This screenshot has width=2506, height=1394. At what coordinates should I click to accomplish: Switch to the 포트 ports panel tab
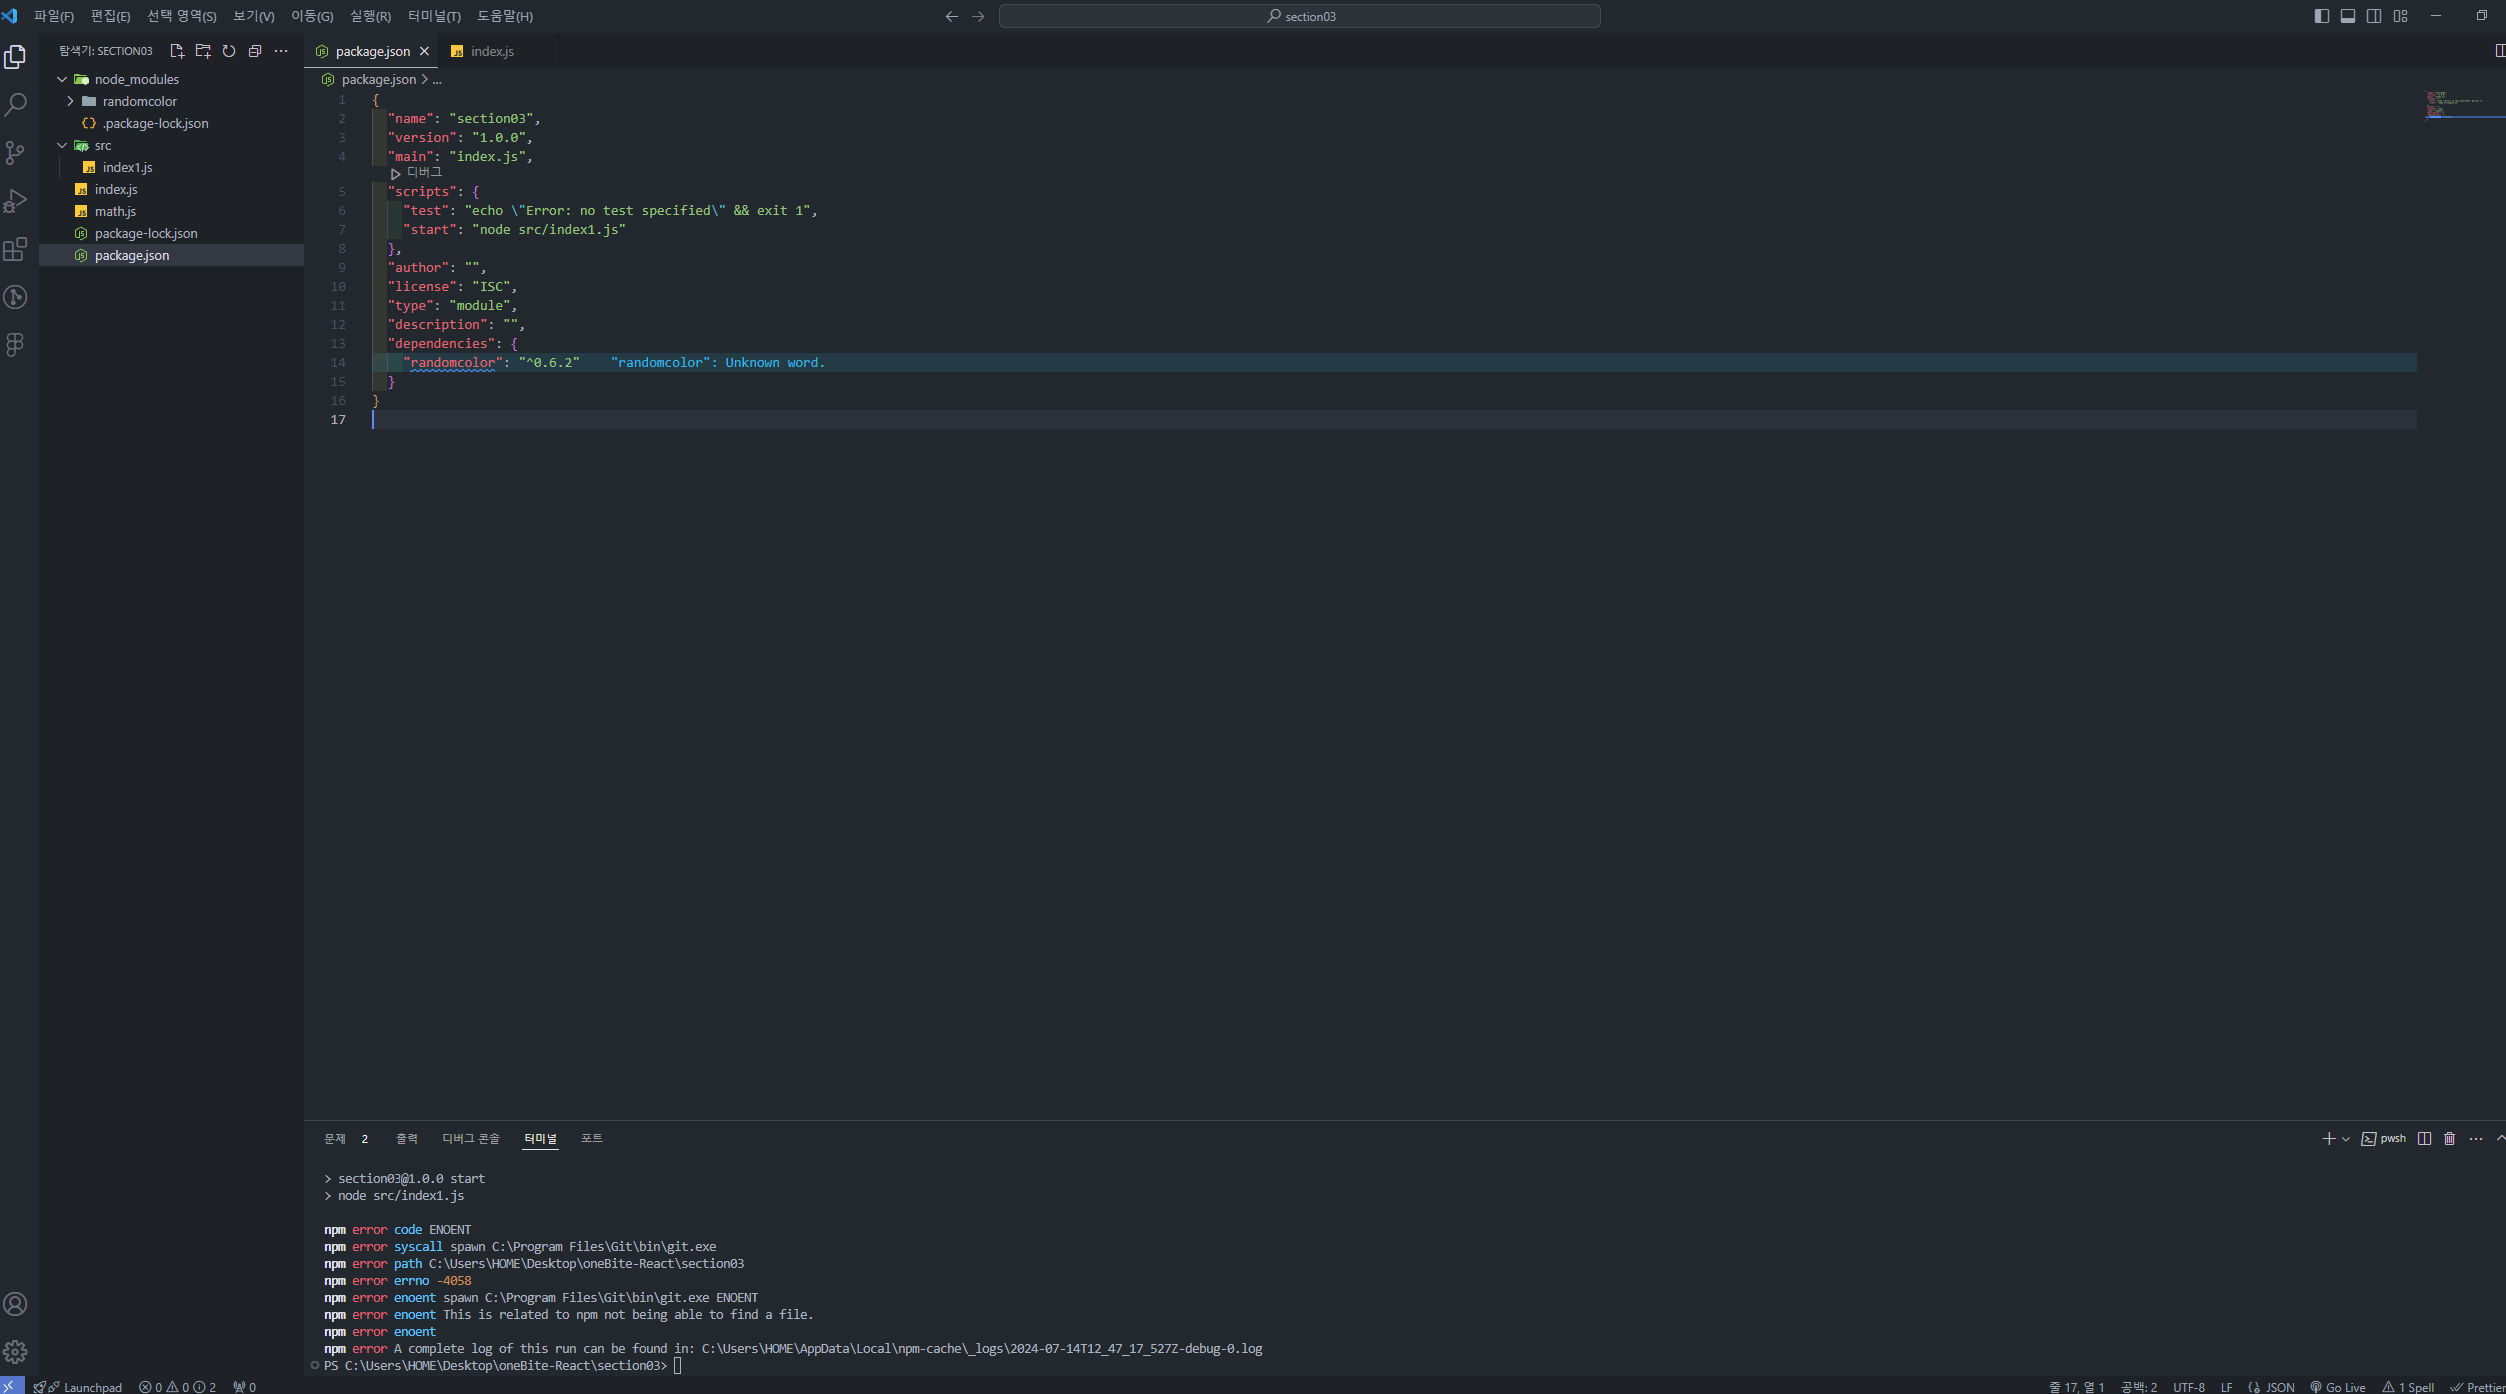(x=591, y=1139)
